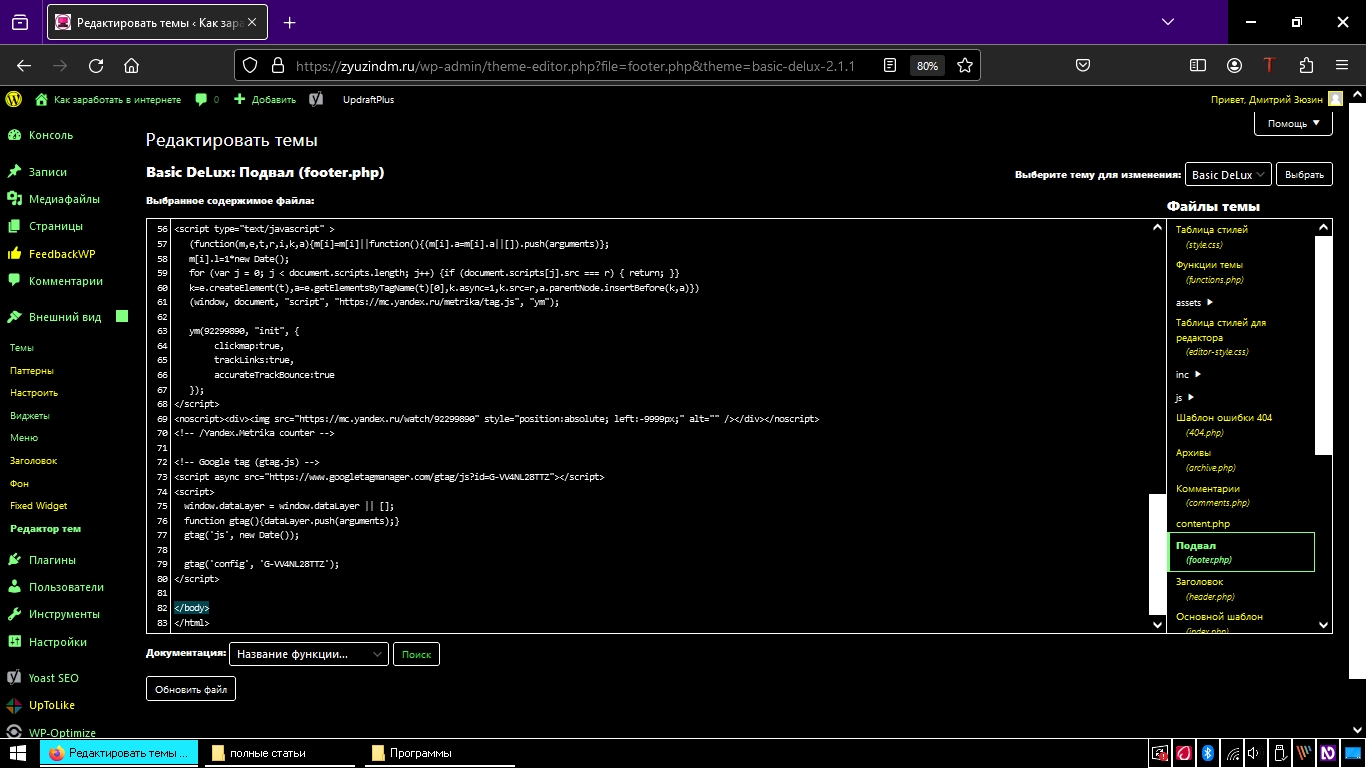The height and width of the screenshot is (768, 1366).
Task: Close the Редактировать темы browser tab
Action: tap(254, 22)
